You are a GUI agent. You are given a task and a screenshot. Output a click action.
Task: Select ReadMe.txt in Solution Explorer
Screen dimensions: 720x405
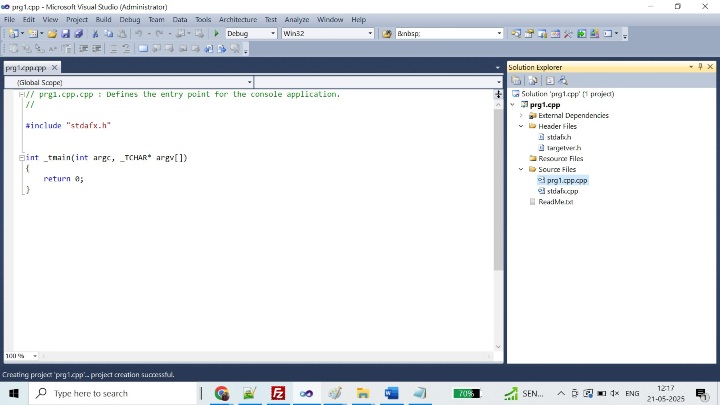(x=555, y=201)
